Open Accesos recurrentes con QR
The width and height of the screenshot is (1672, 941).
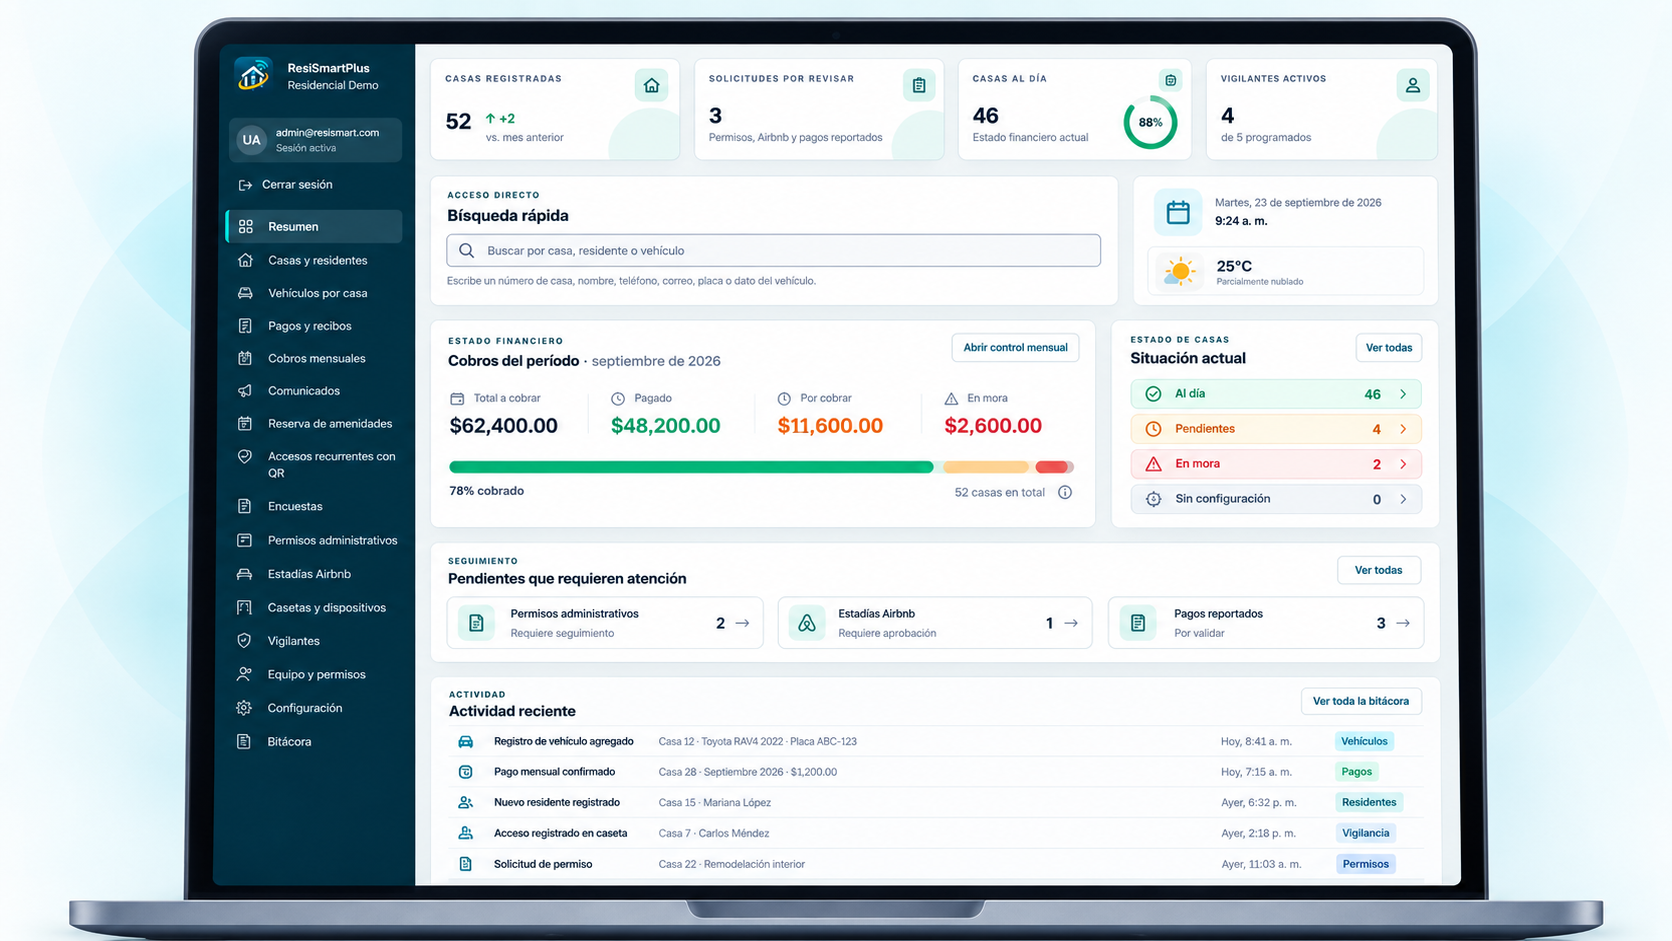click(315, 465)
